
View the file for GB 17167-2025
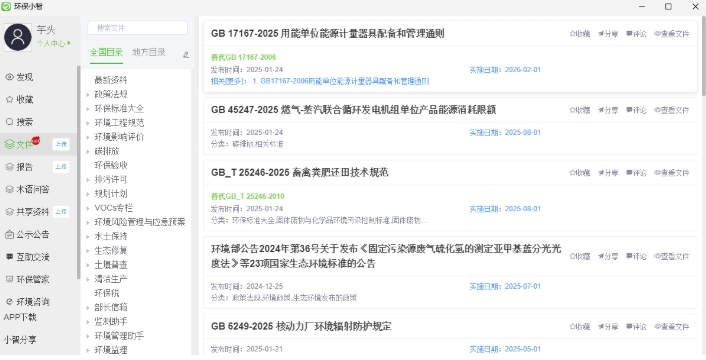[x=671, y=34]
